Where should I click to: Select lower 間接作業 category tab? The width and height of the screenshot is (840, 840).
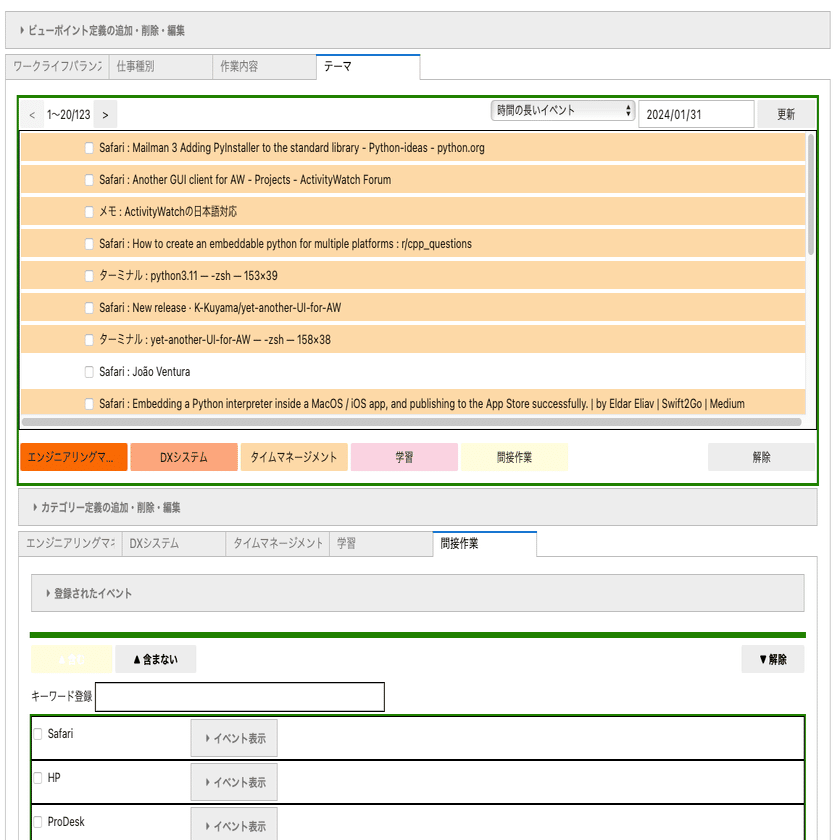pos(485,544)
